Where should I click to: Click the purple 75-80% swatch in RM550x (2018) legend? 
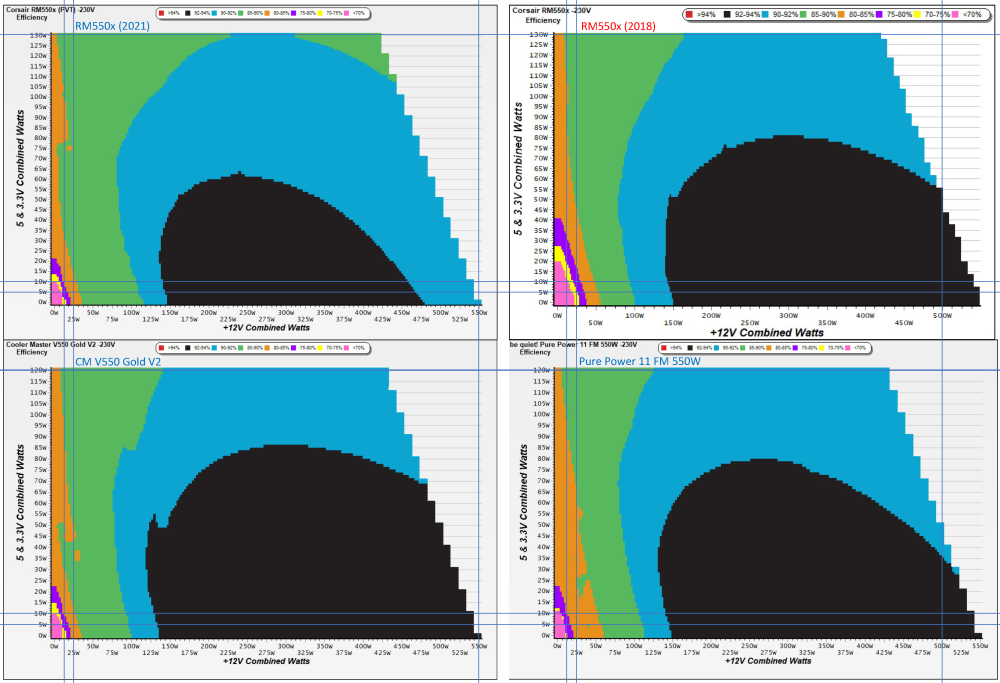point(879,14)
